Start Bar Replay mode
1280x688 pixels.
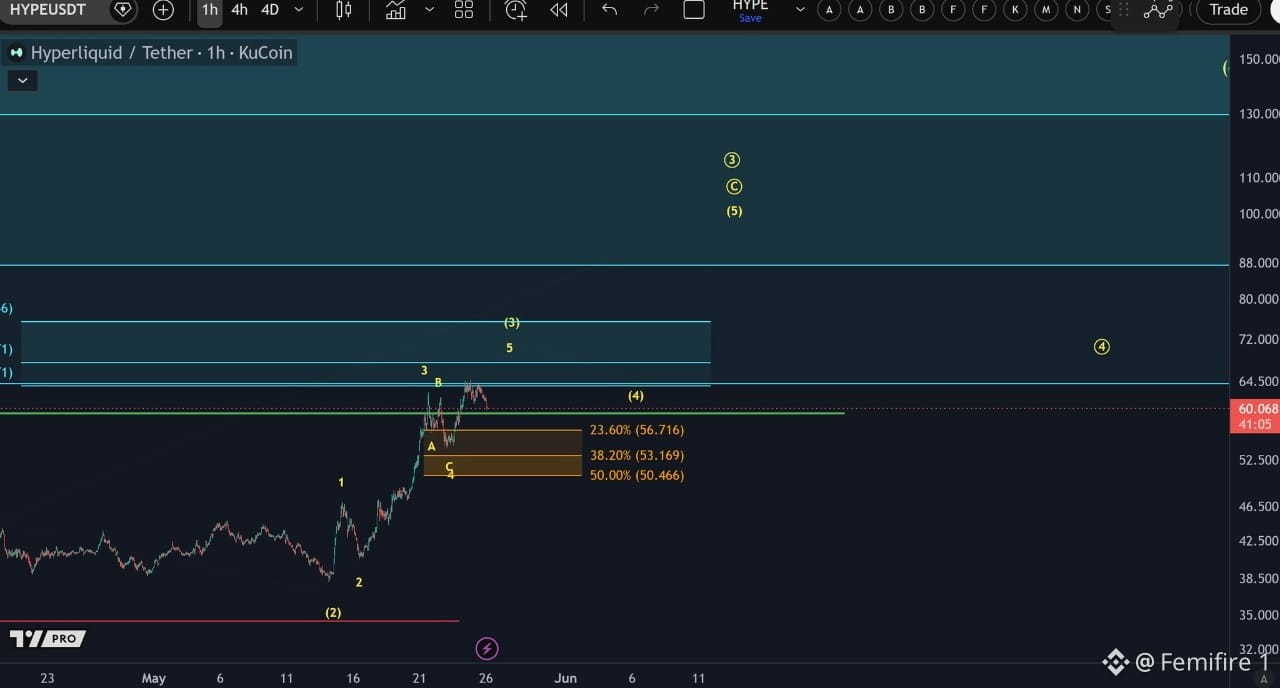[x=559, y=10]
